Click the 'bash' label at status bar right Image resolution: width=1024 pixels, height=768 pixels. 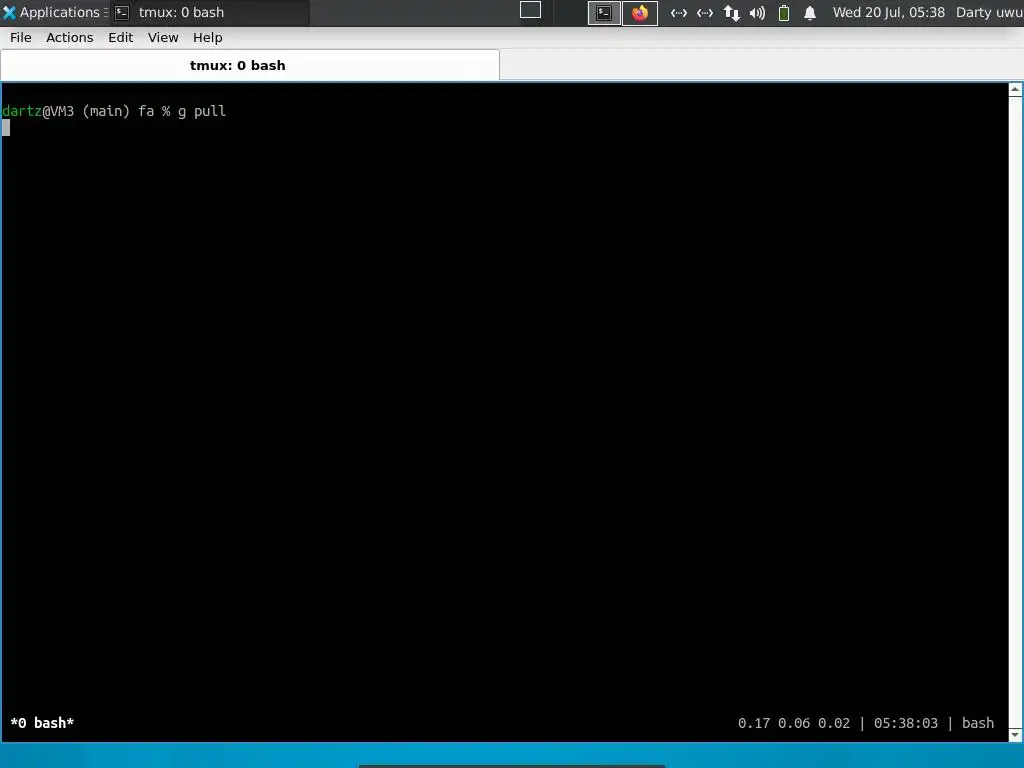[978, 723]
